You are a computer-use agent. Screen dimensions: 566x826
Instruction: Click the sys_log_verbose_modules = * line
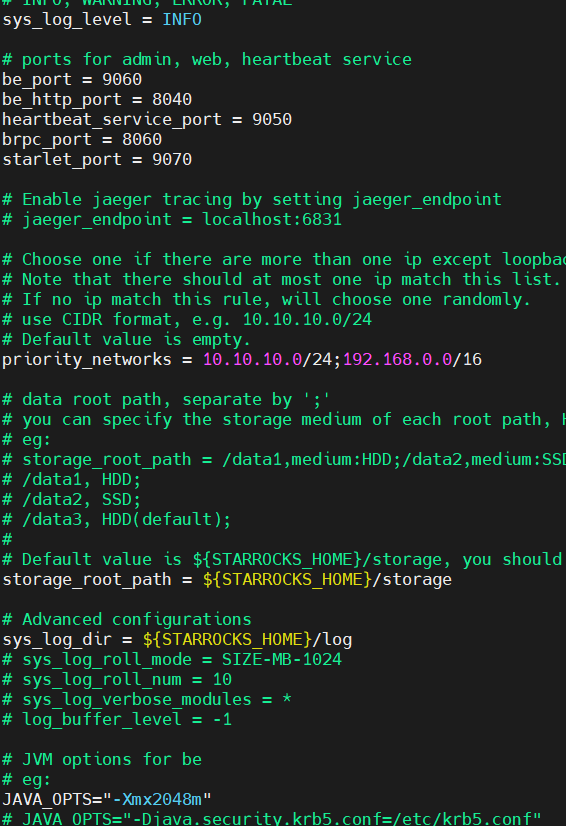pos(147,700)
